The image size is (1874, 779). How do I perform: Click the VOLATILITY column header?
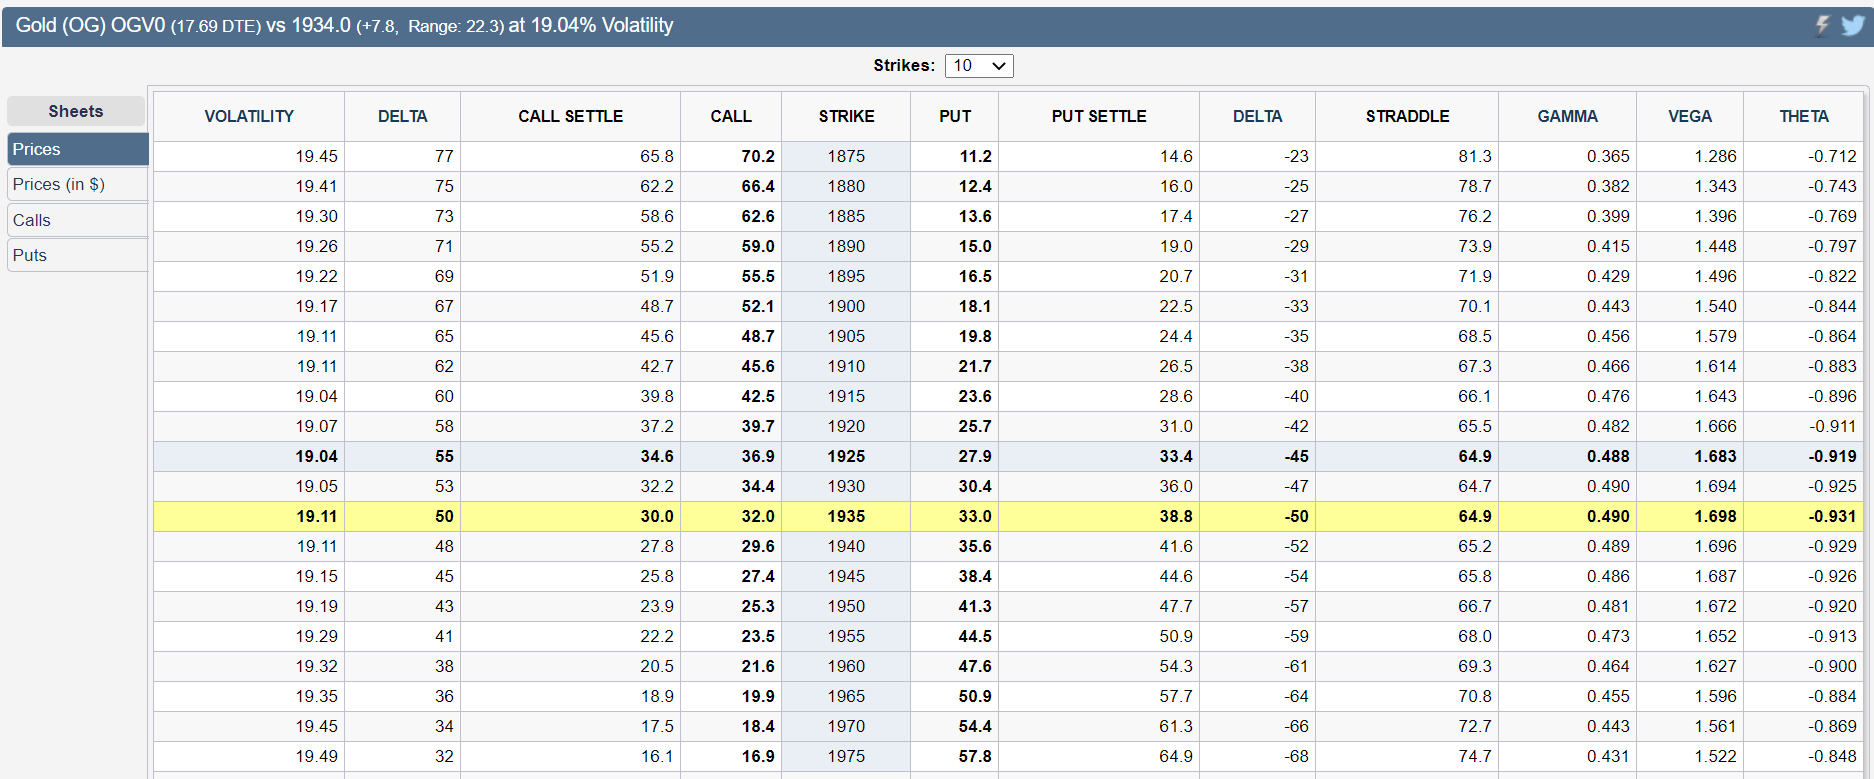(249, 116)
